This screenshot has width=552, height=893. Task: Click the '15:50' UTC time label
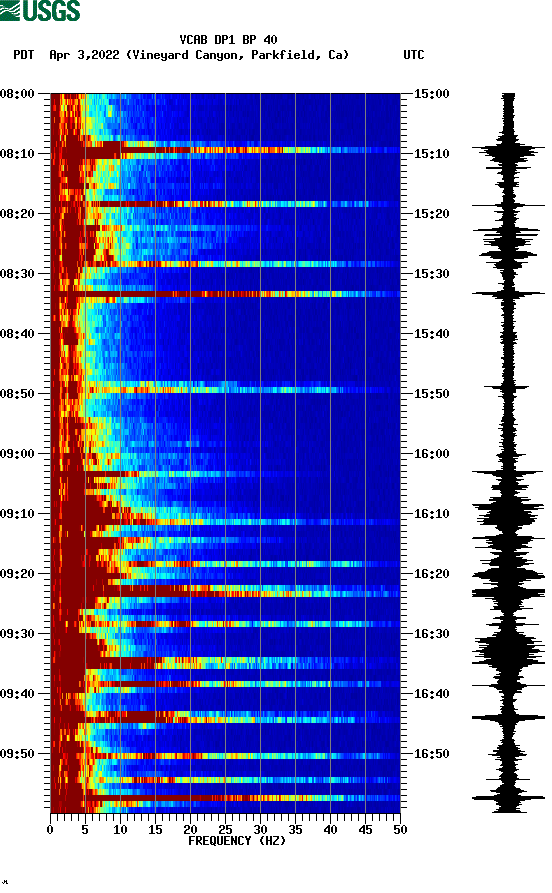point(431,394)
